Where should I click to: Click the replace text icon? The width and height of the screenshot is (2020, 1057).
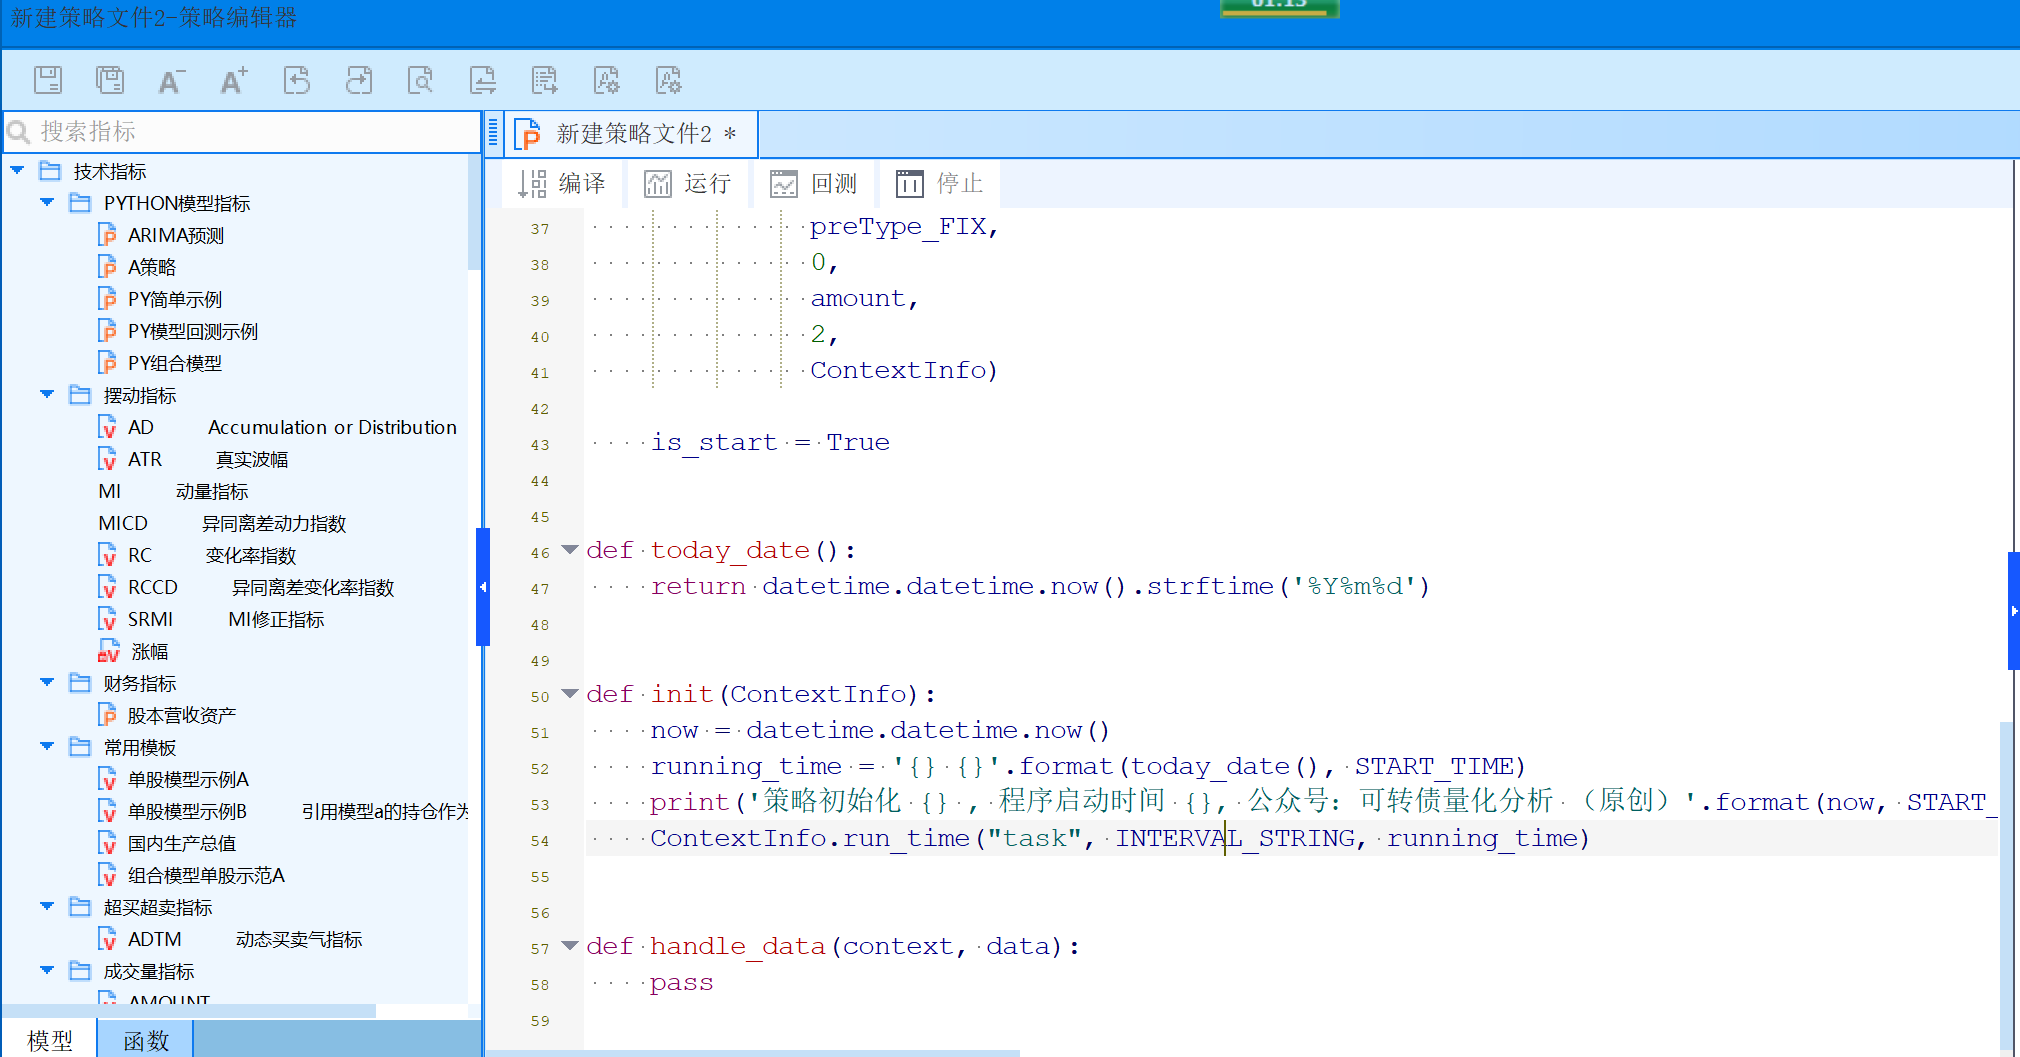click(x=483, y=80)
